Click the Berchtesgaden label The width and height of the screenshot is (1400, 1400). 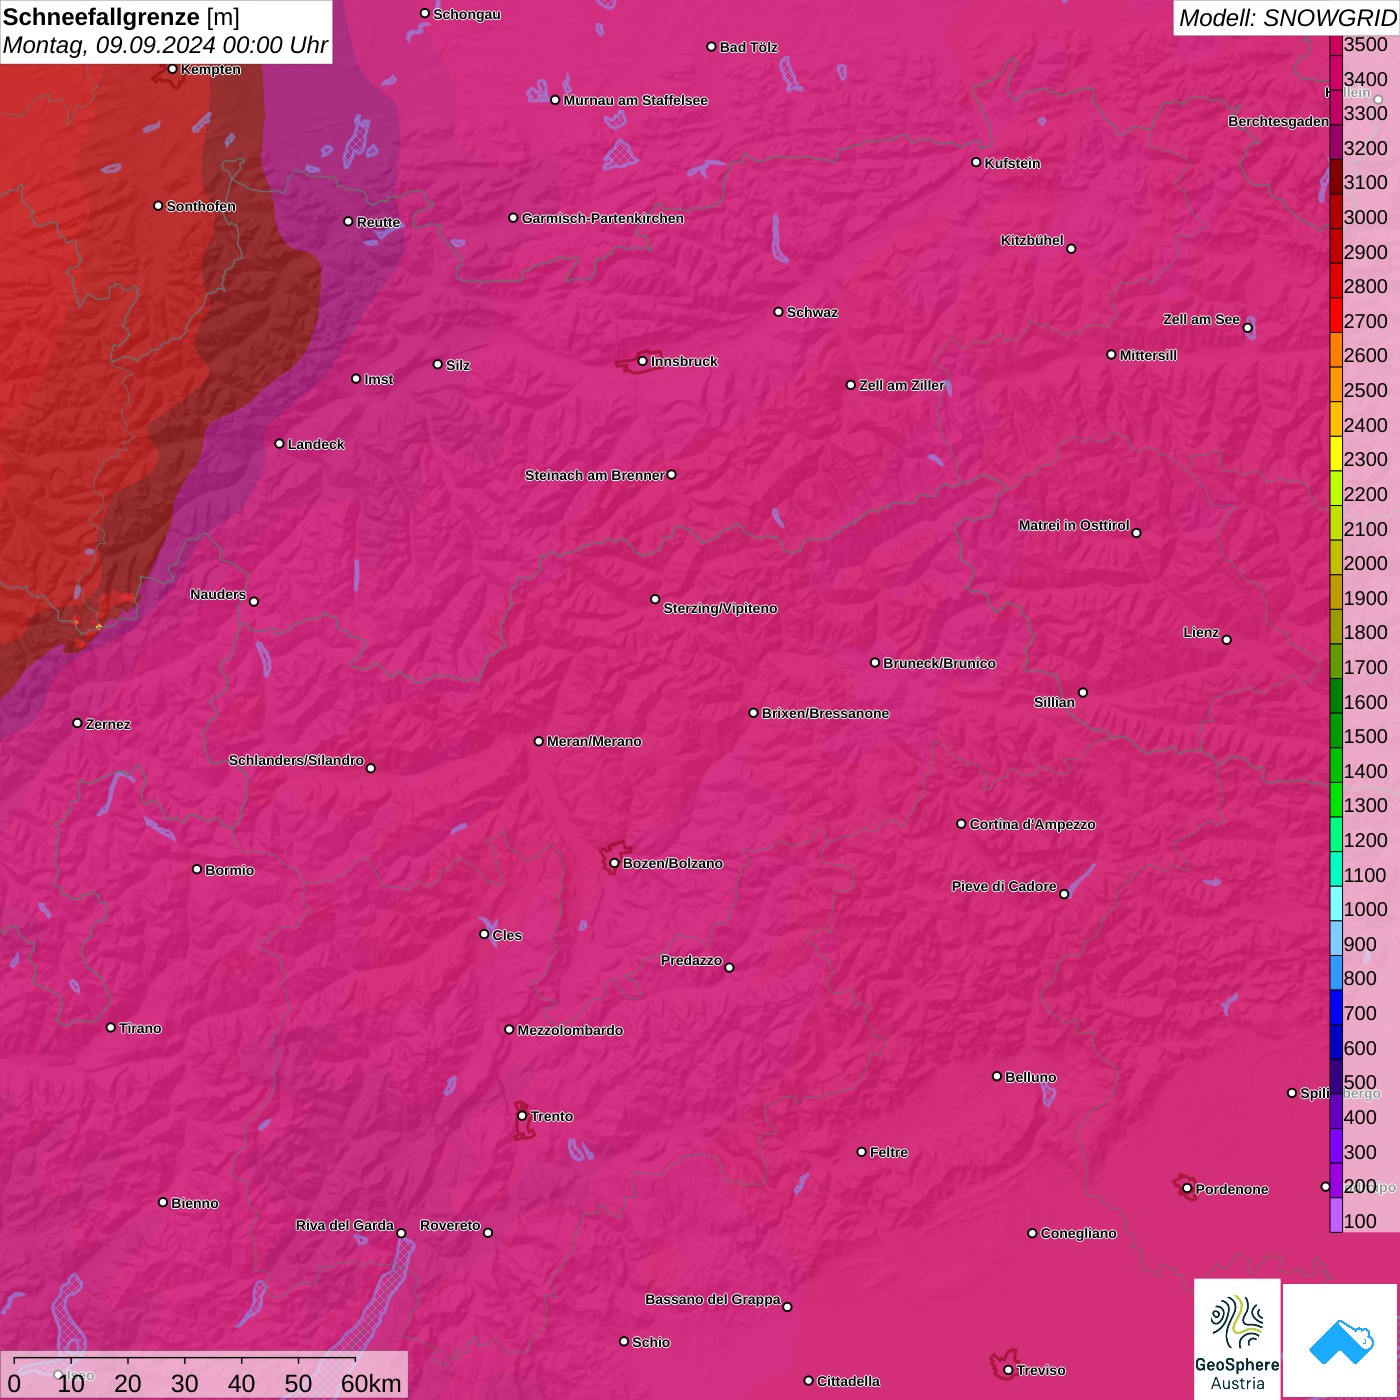[x=1278, y=121]
